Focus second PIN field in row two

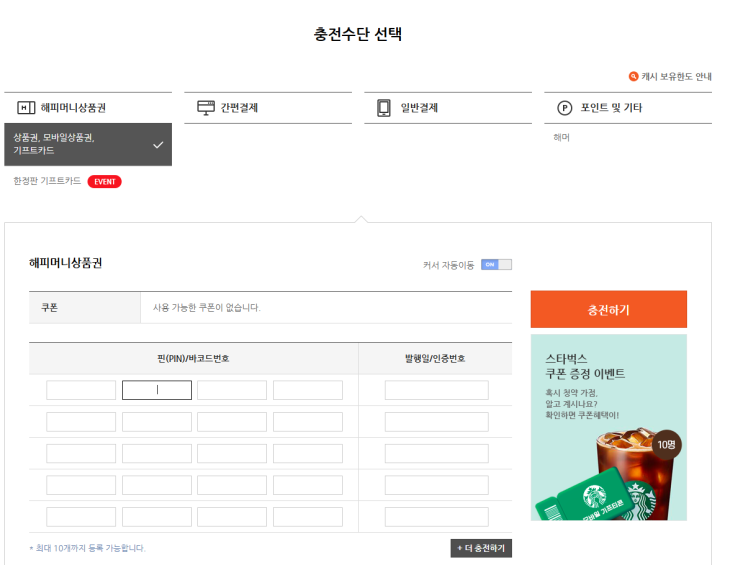point(157,422)
